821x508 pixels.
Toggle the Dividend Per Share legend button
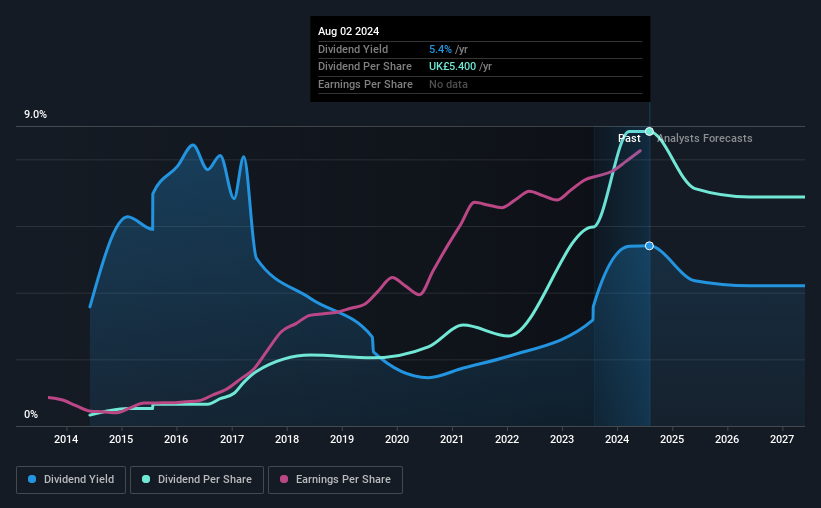point(197,480)
